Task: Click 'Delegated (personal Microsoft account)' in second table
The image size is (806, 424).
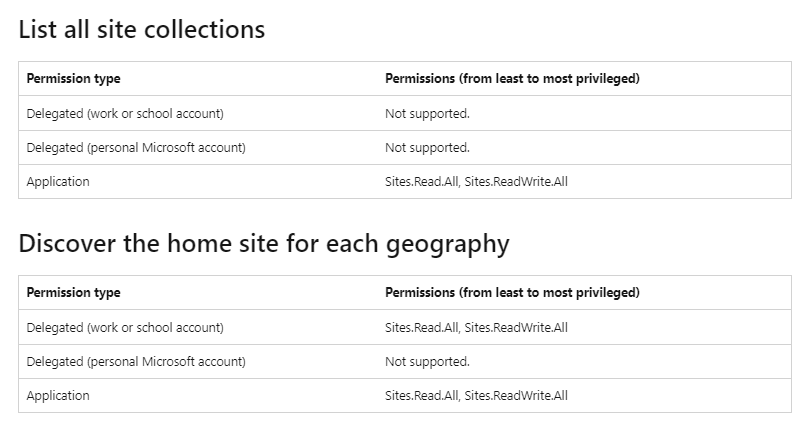Action: [136, 361]
